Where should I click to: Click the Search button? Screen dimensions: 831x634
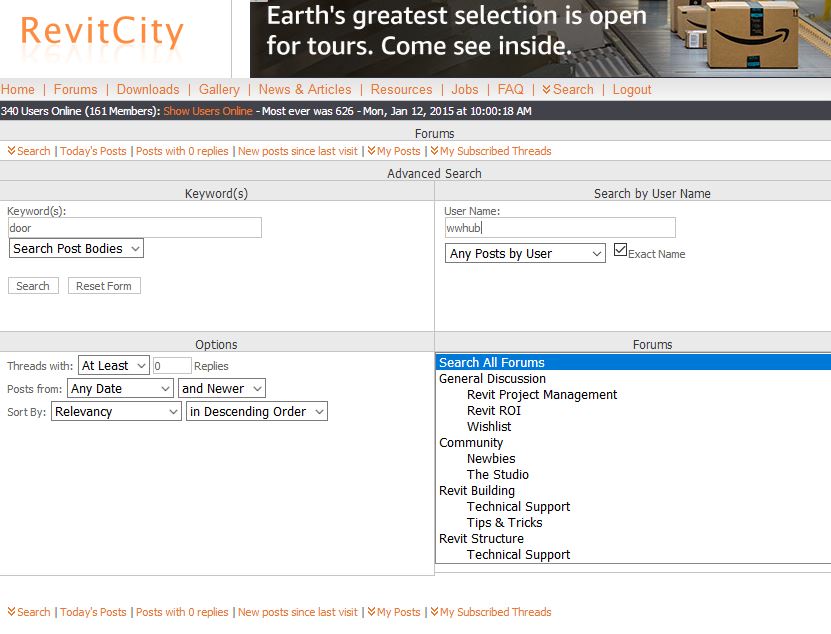pos(33,286)
